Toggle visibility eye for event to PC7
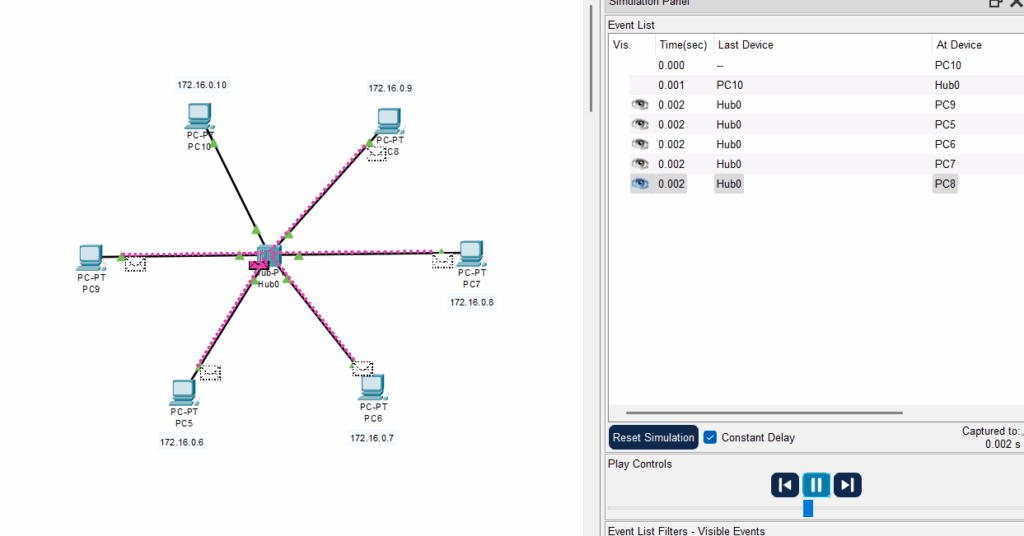This screenshot has width=1024, height=536. (640, 164)
